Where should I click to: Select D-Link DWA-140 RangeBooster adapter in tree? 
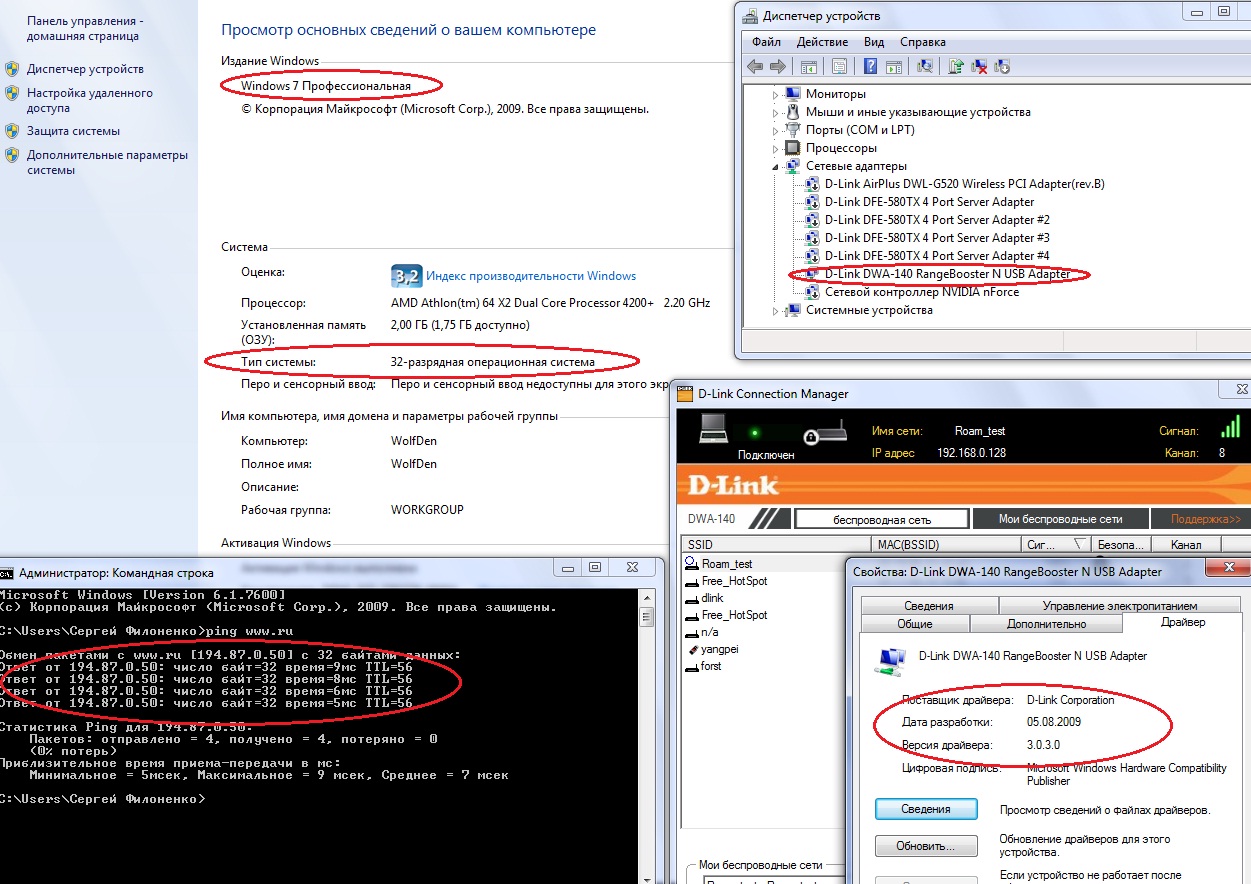(x=947, y=274)
